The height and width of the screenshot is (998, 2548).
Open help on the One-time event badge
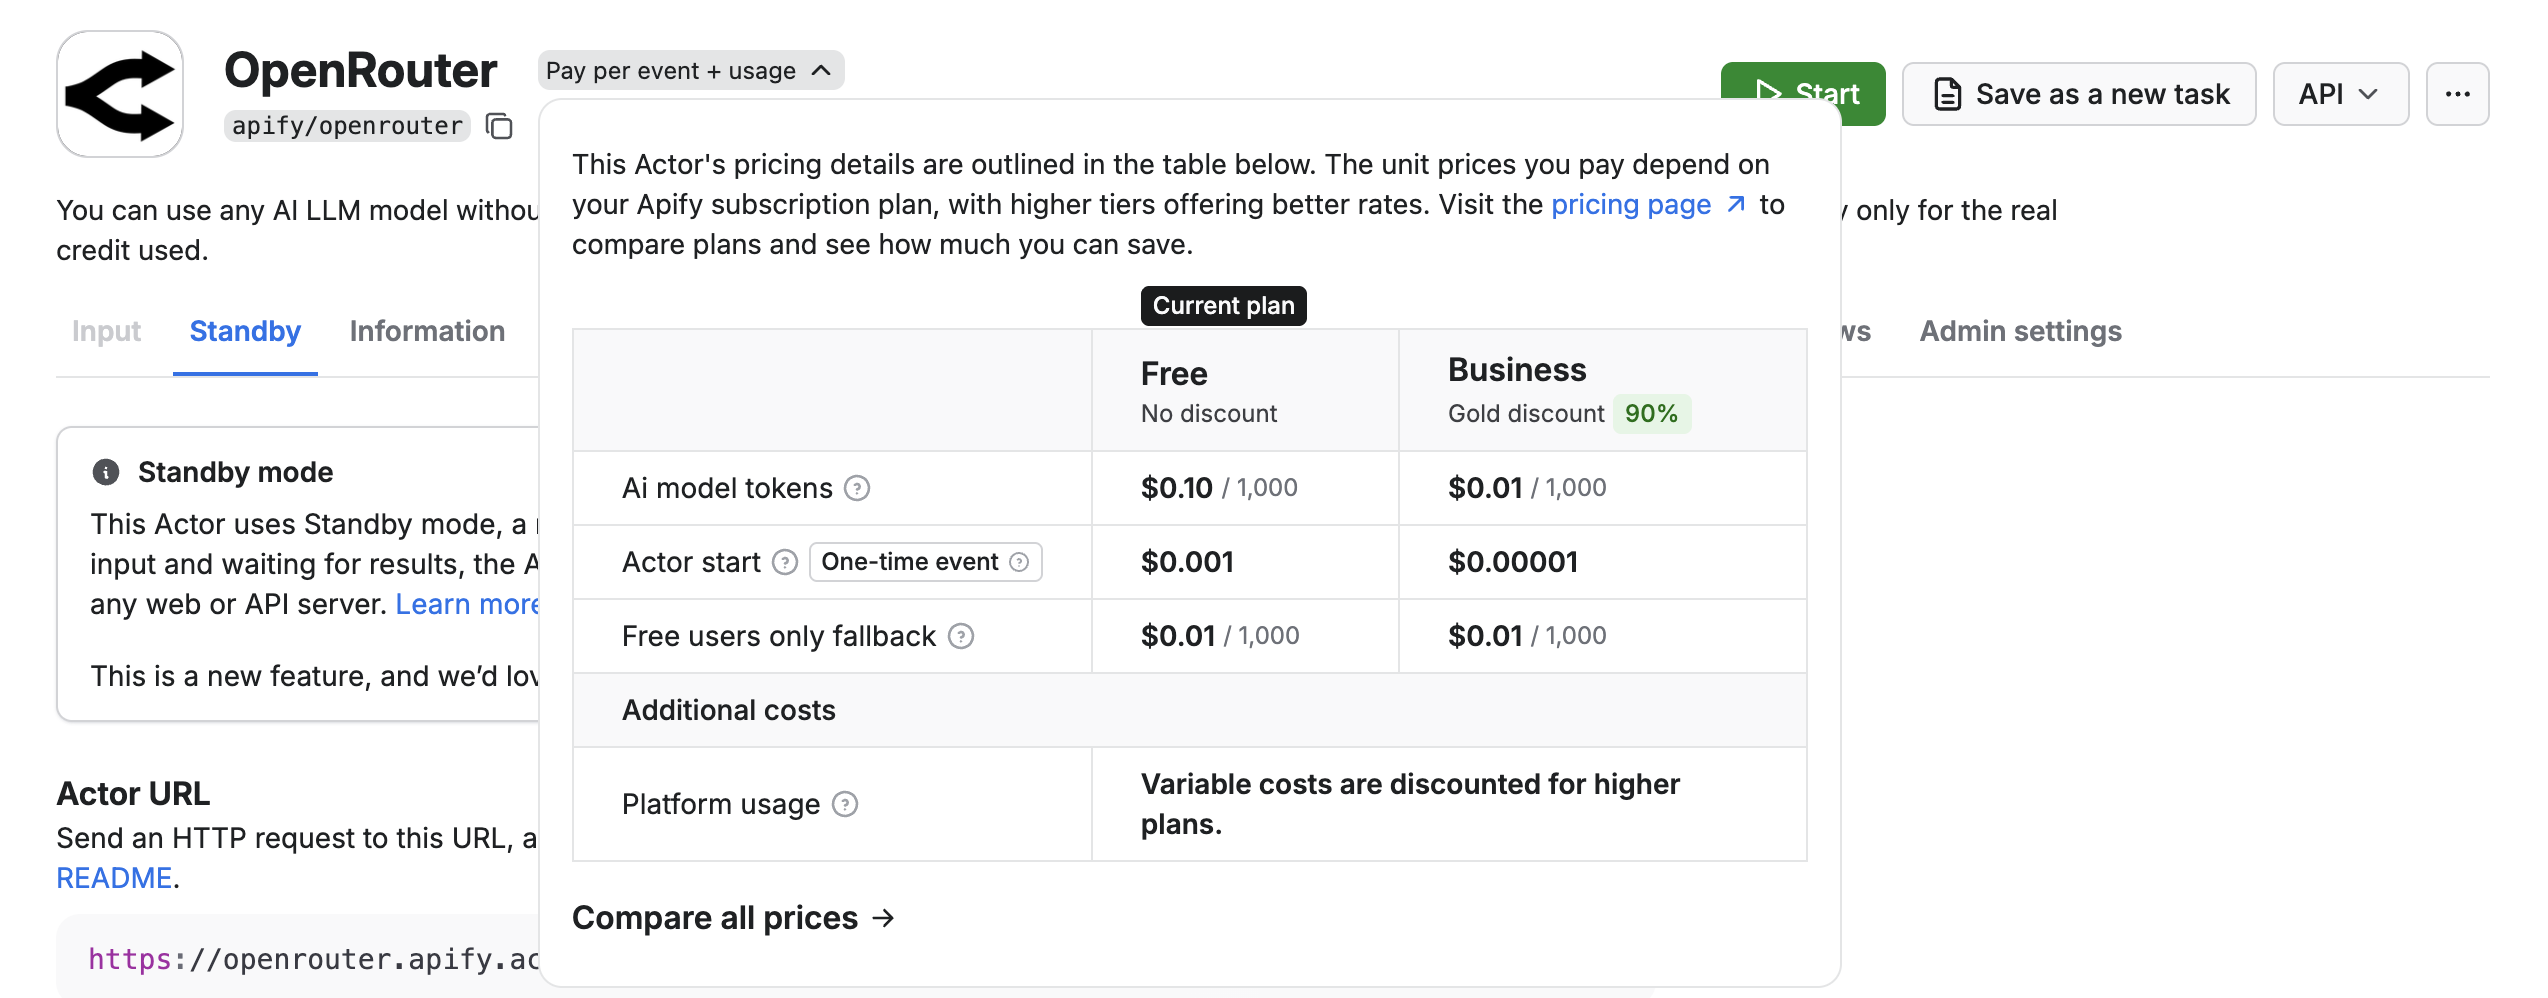click(1019, 562)
